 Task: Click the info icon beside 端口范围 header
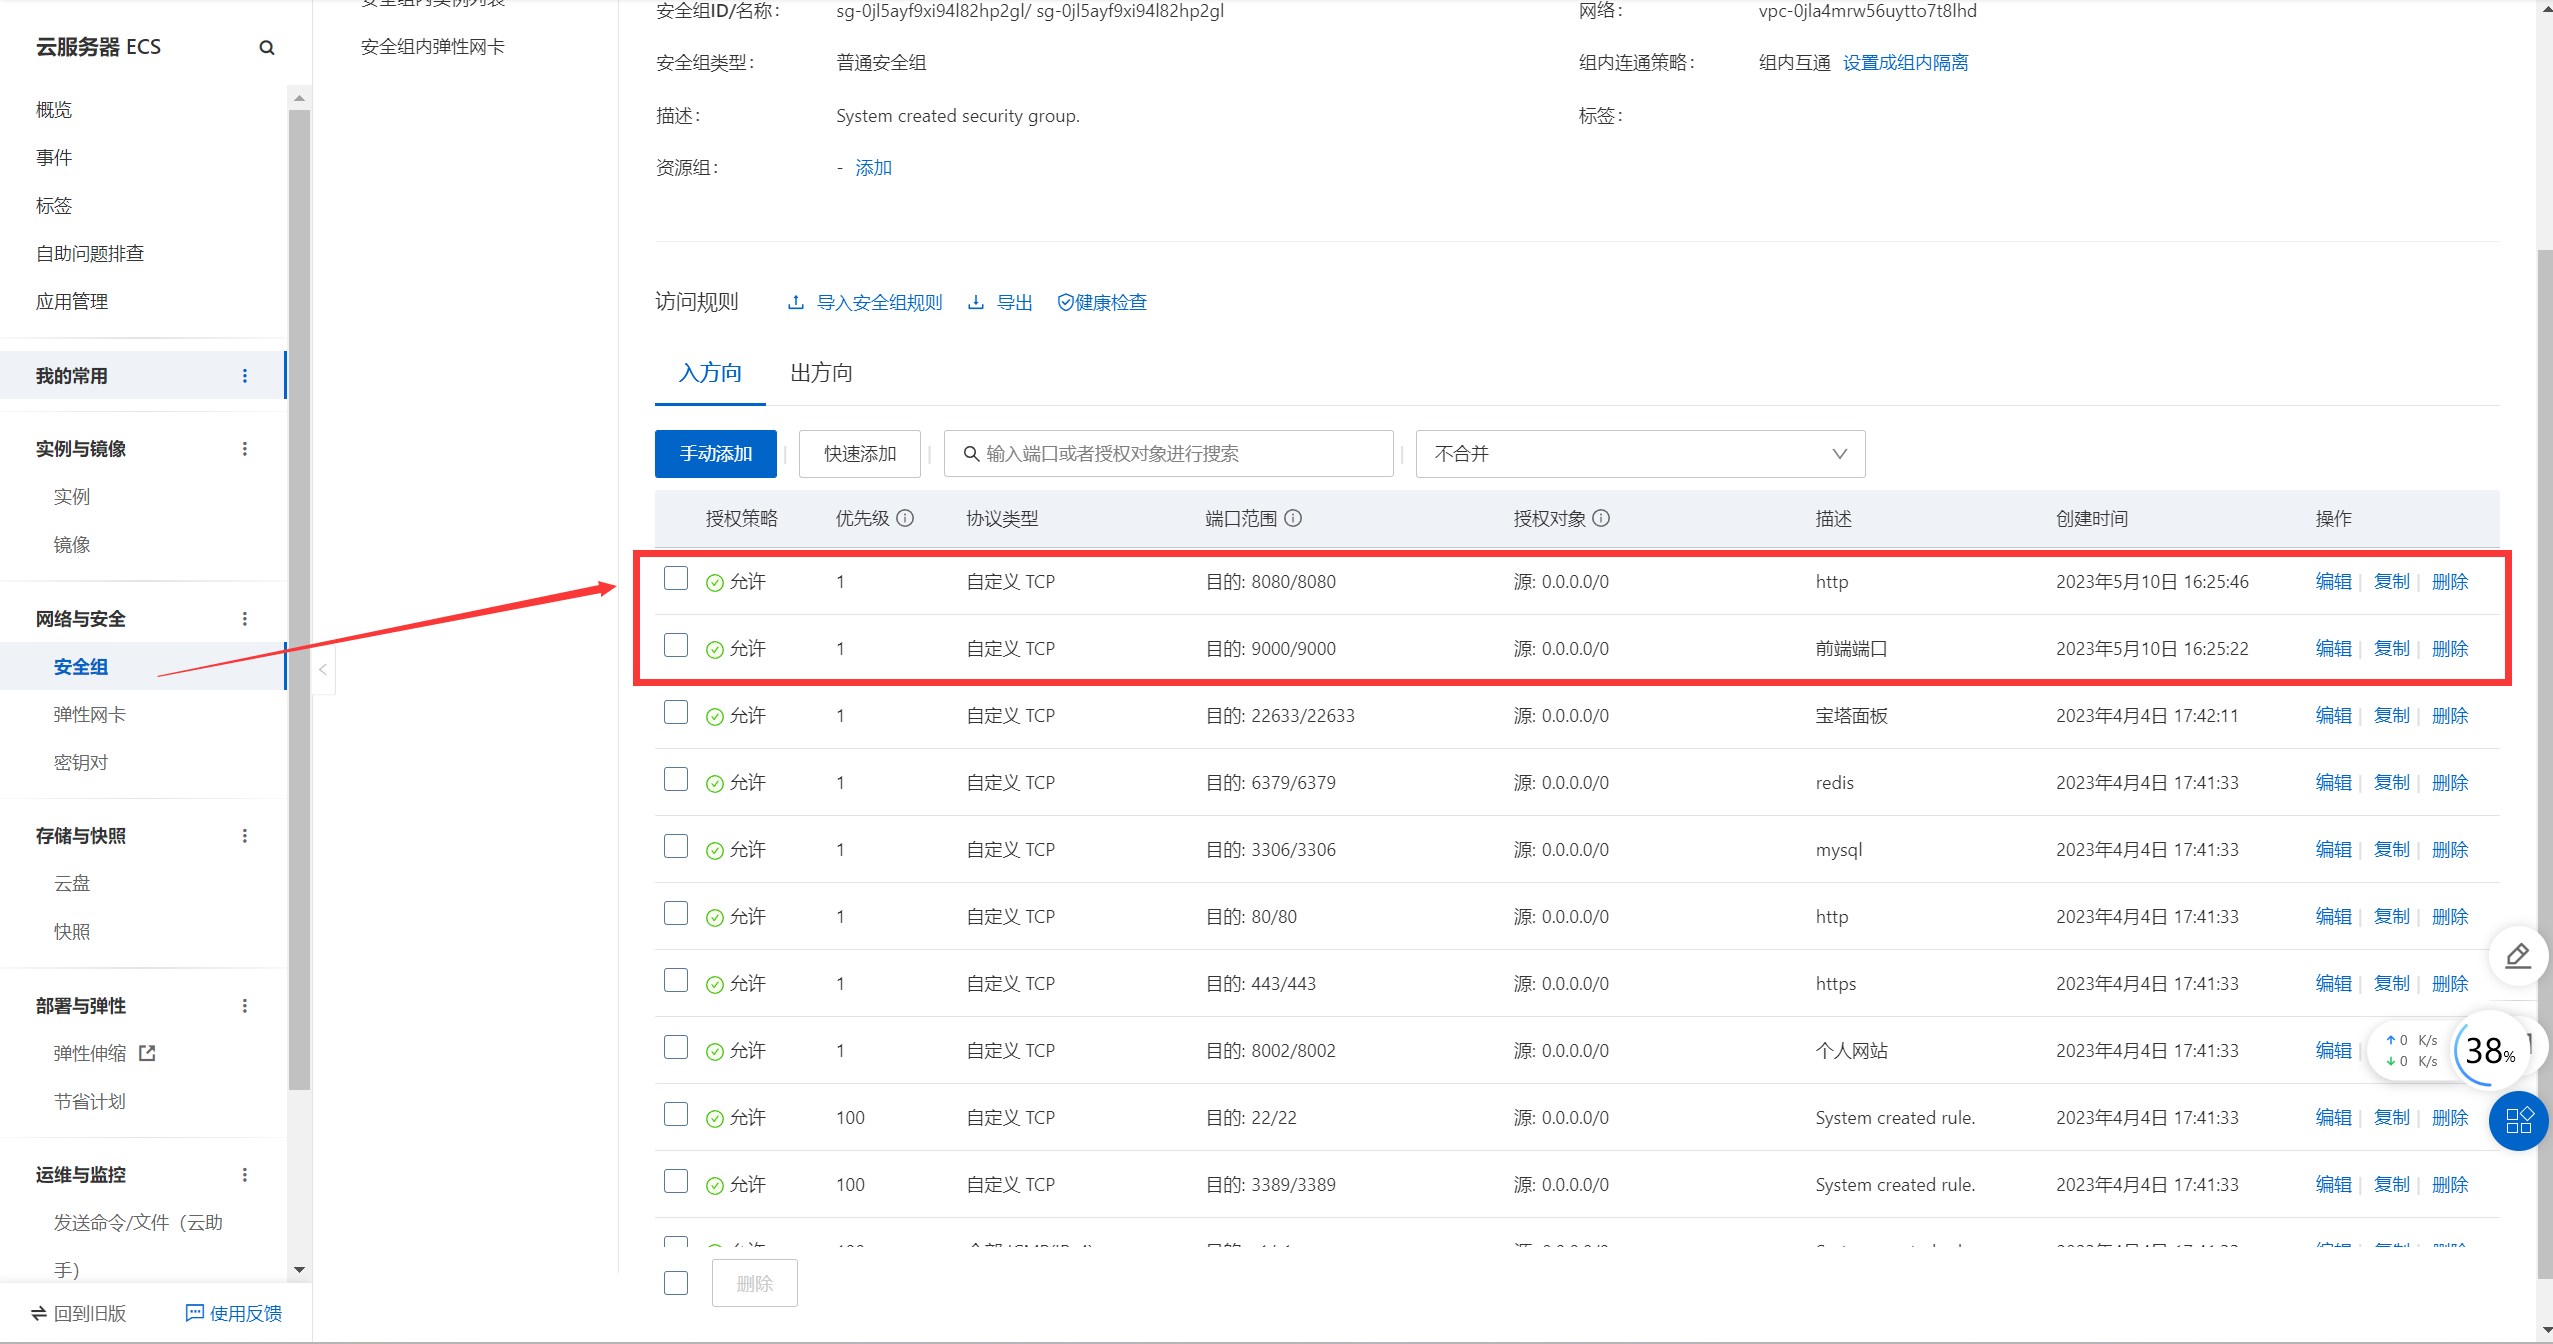pyautogui.click(x=1293, y=518)
